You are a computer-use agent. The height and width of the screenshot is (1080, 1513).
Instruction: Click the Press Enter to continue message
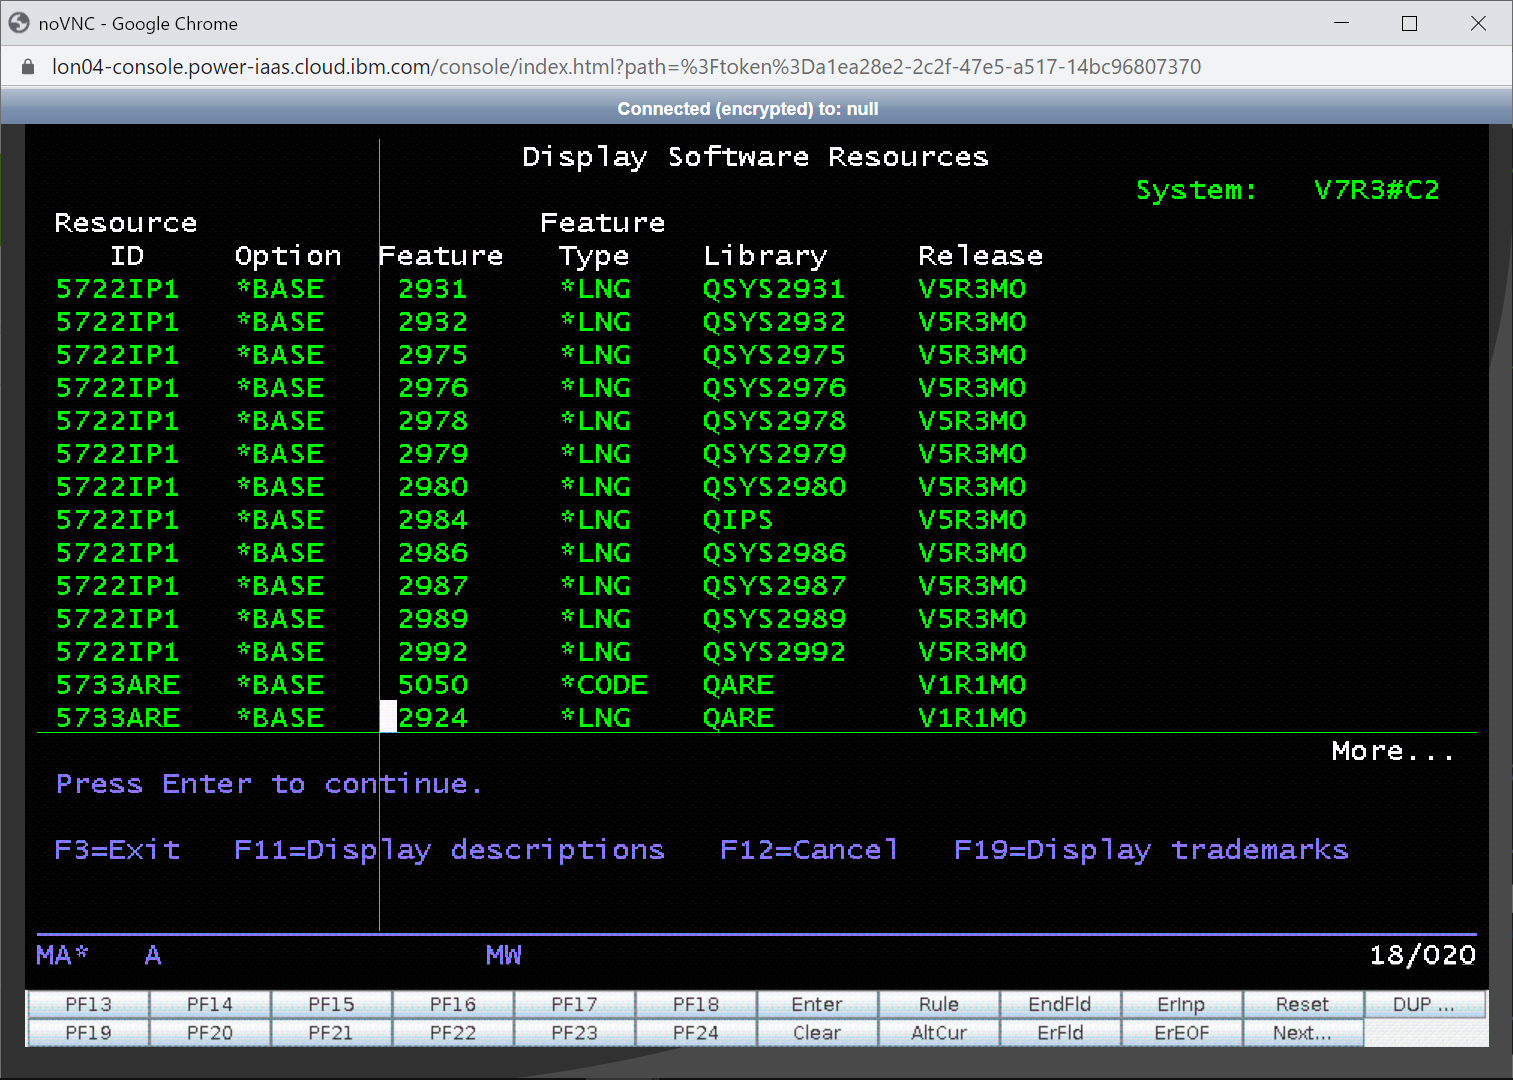pos(269,784)
